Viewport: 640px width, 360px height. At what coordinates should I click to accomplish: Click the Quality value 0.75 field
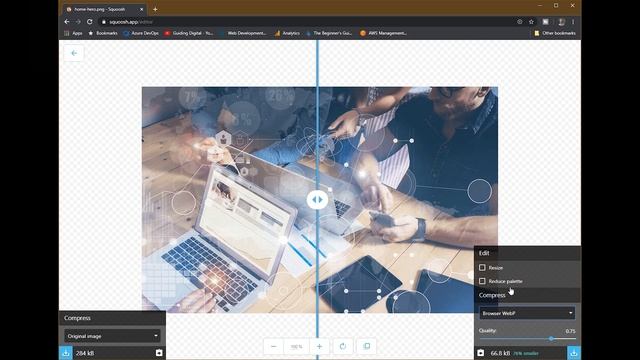click(570, 331)
